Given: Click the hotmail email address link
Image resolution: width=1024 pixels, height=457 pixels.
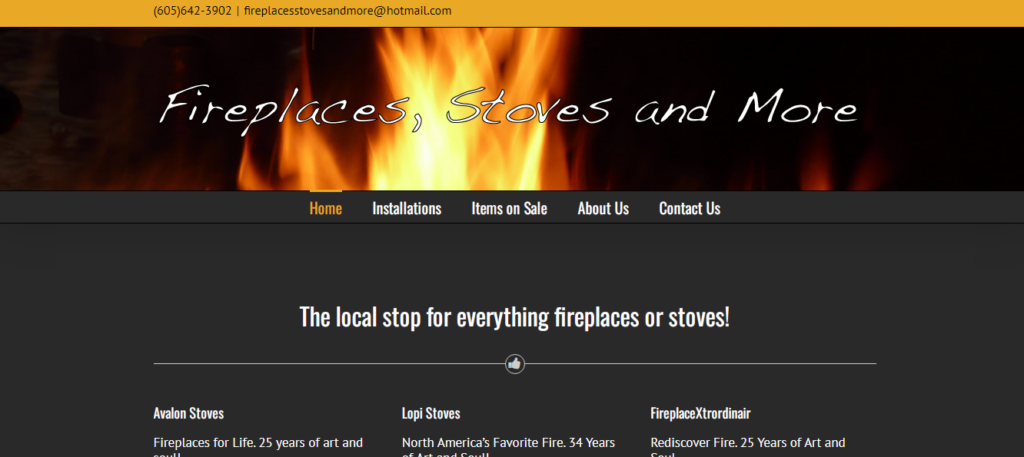Looking at the screenshot, I should pos(347,11).
